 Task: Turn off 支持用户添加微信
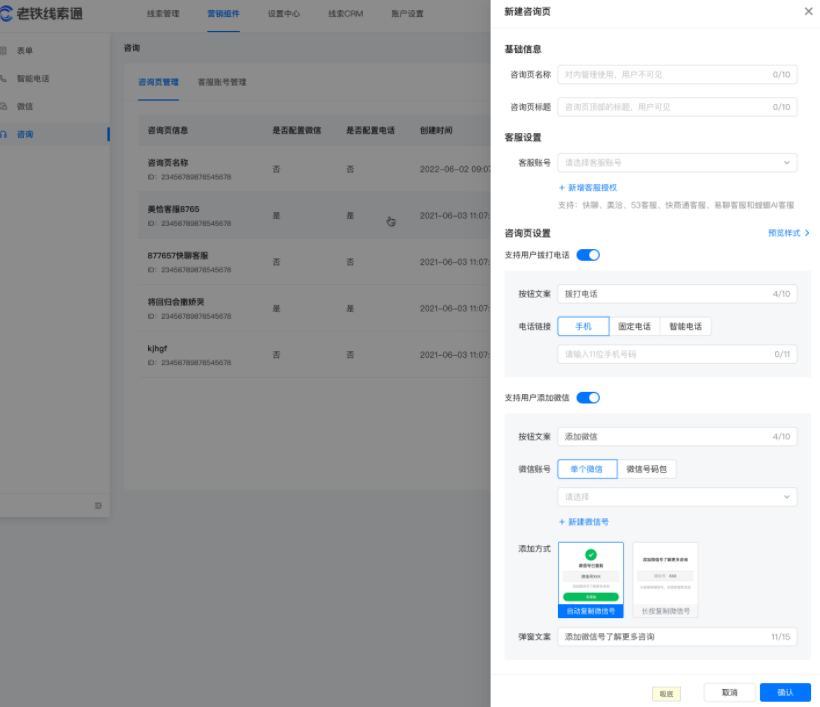[x=588, y=397]
